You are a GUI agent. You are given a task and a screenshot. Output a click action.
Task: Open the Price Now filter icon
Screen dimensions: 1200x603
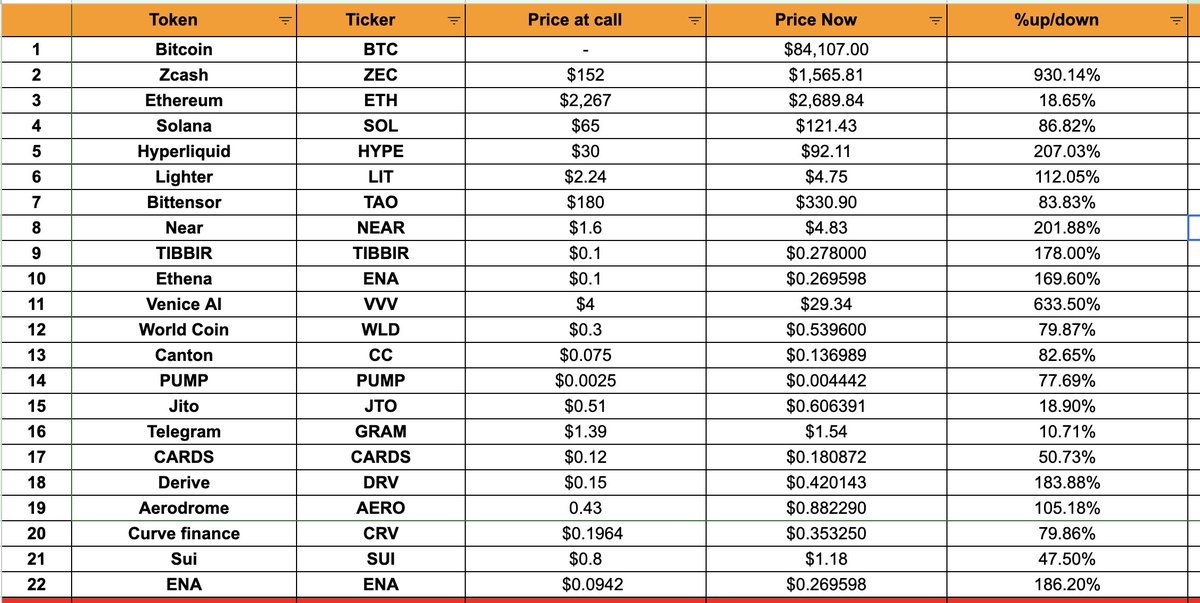(x=935, y=20)
